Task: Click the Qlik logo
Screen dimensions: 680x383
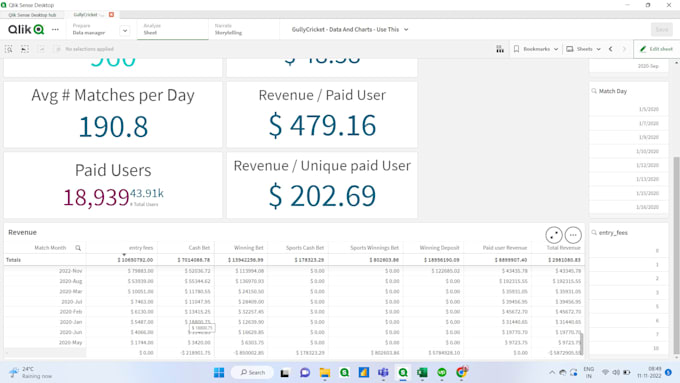Action: pos(26,29)
